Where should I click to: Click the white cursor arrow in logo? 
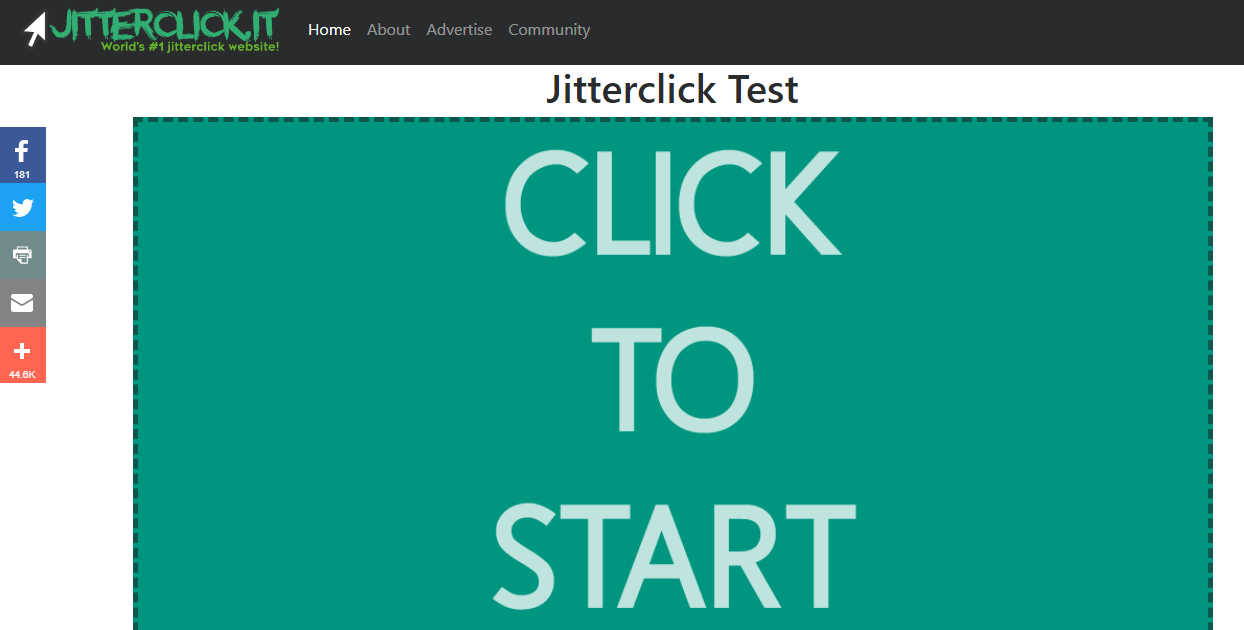(36, 30)
